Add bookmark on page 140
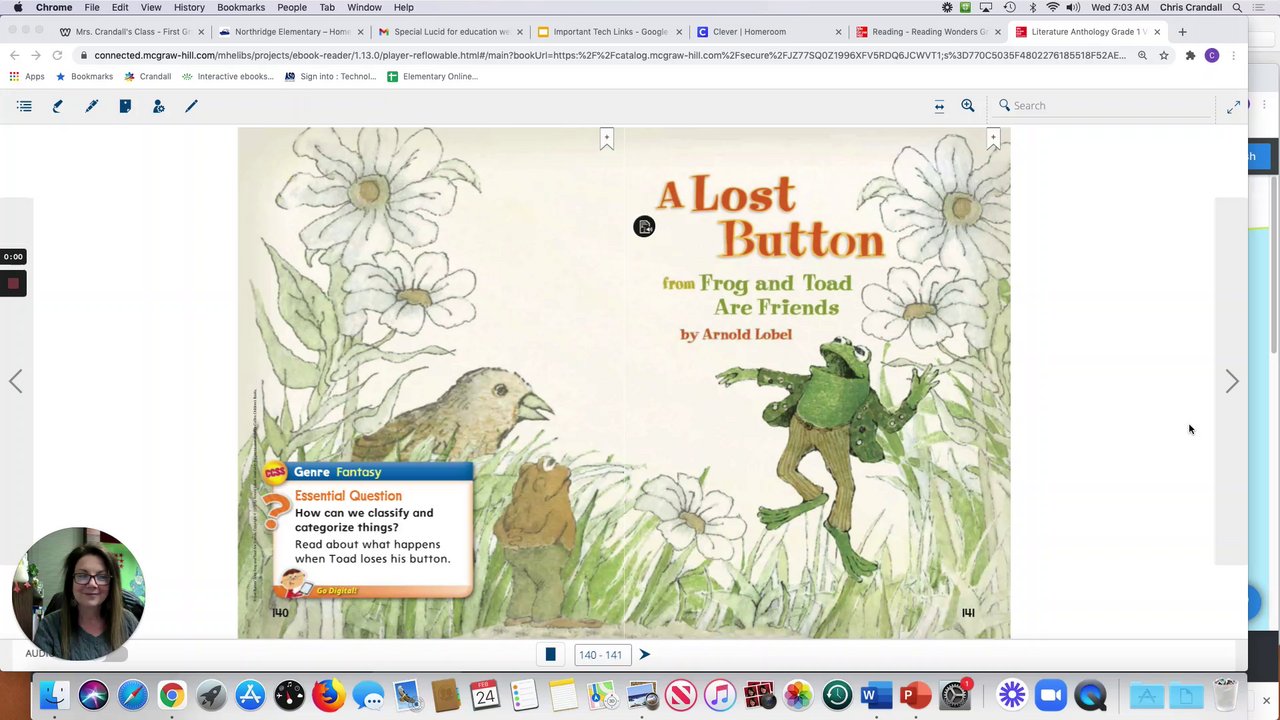 [607, 140]
